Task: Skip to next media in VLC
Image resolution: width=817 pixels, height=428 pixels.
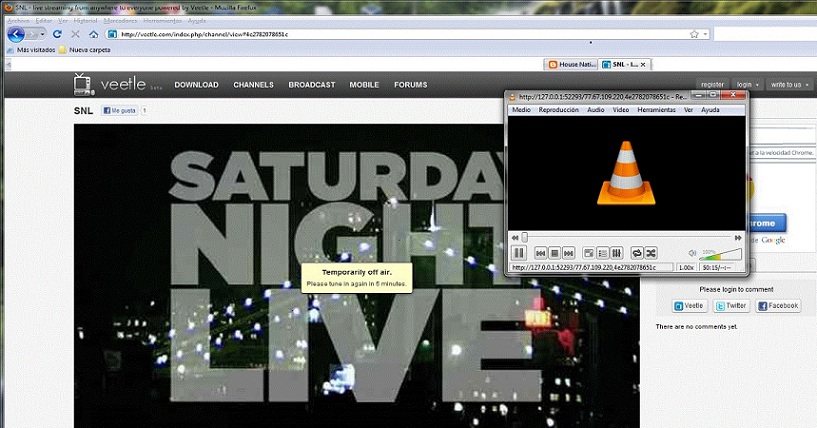Action: [568, 253]
